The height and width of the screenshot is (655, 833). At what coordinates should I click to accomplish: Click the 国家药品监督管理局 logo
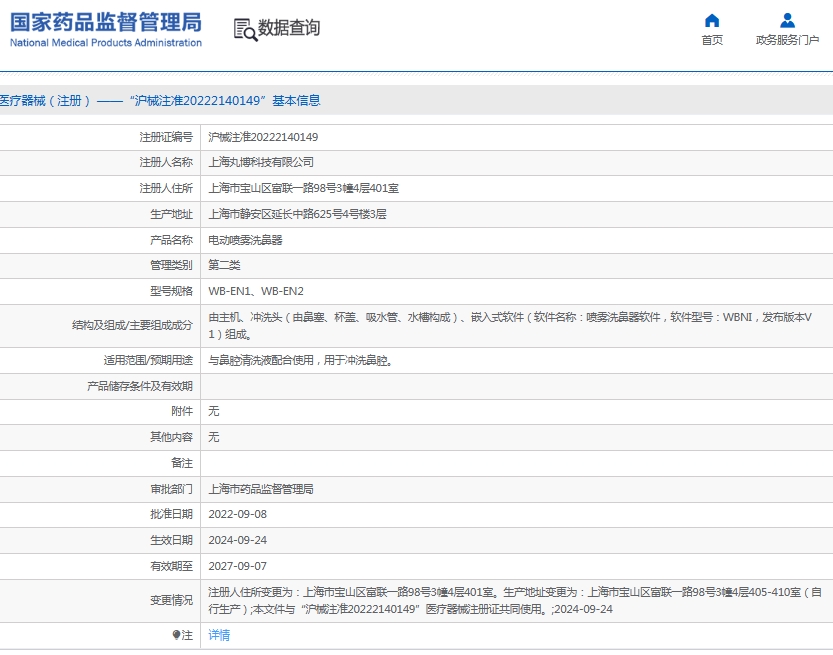point(106,23)
